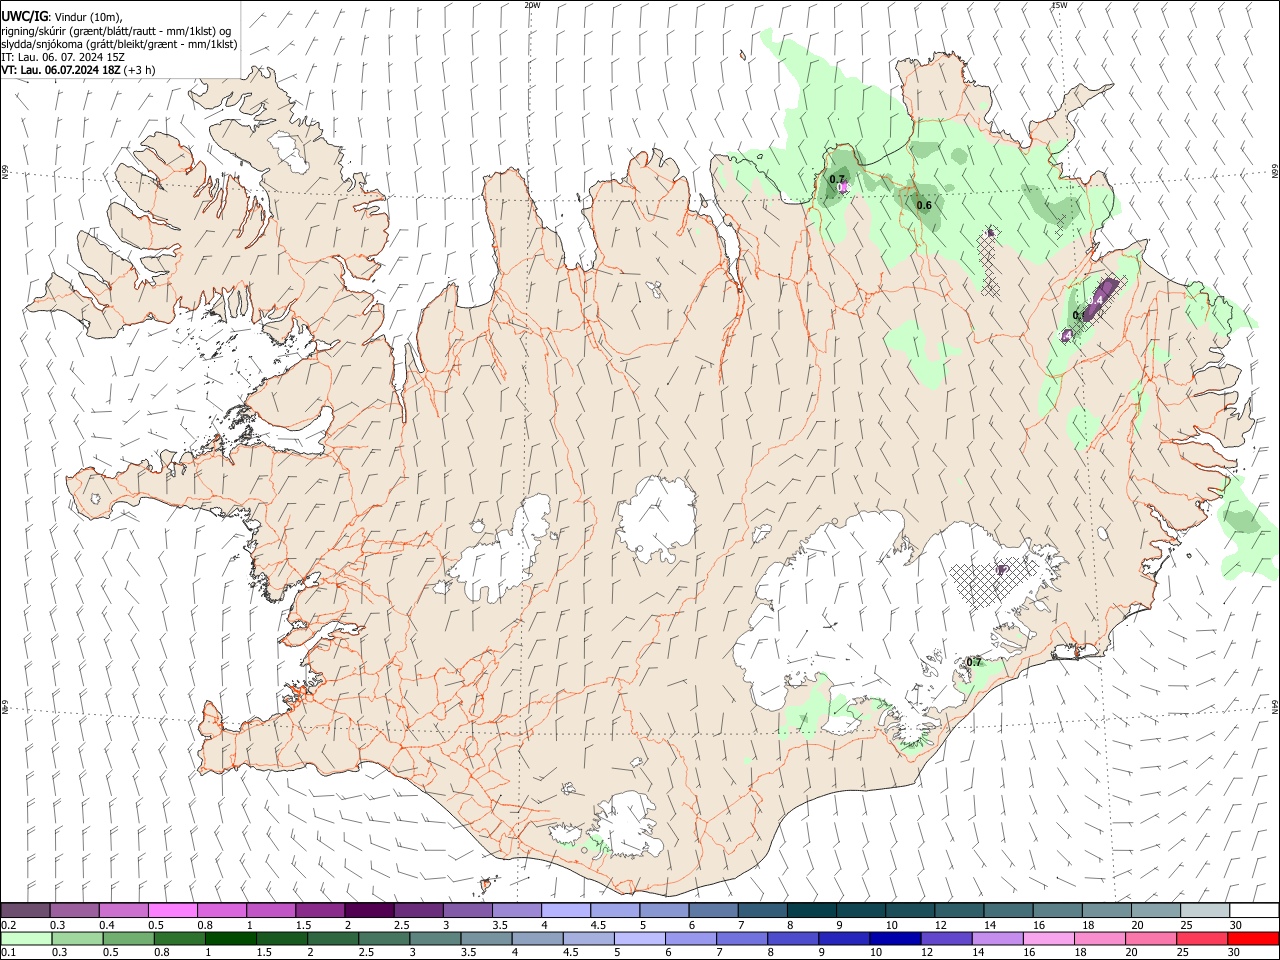
Task: Pick the upper legend swatch labeled 3
Action: point(467,910)
